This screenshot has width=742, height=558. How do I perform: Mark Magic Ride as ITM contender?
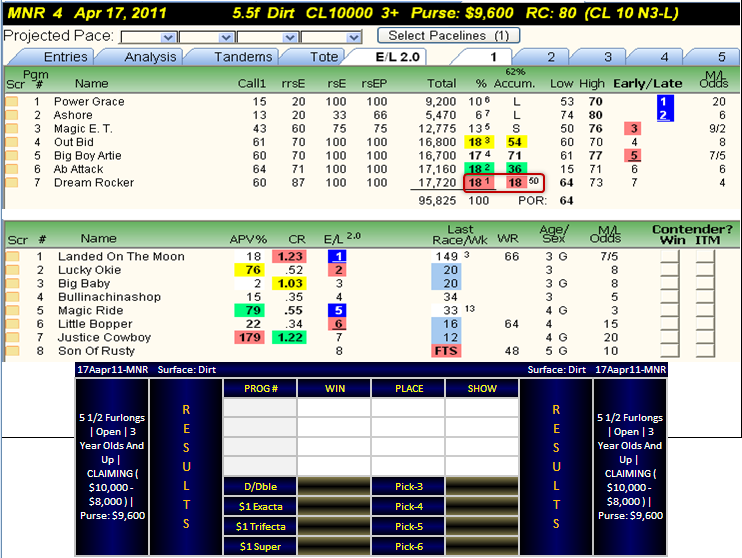(705, 310)
